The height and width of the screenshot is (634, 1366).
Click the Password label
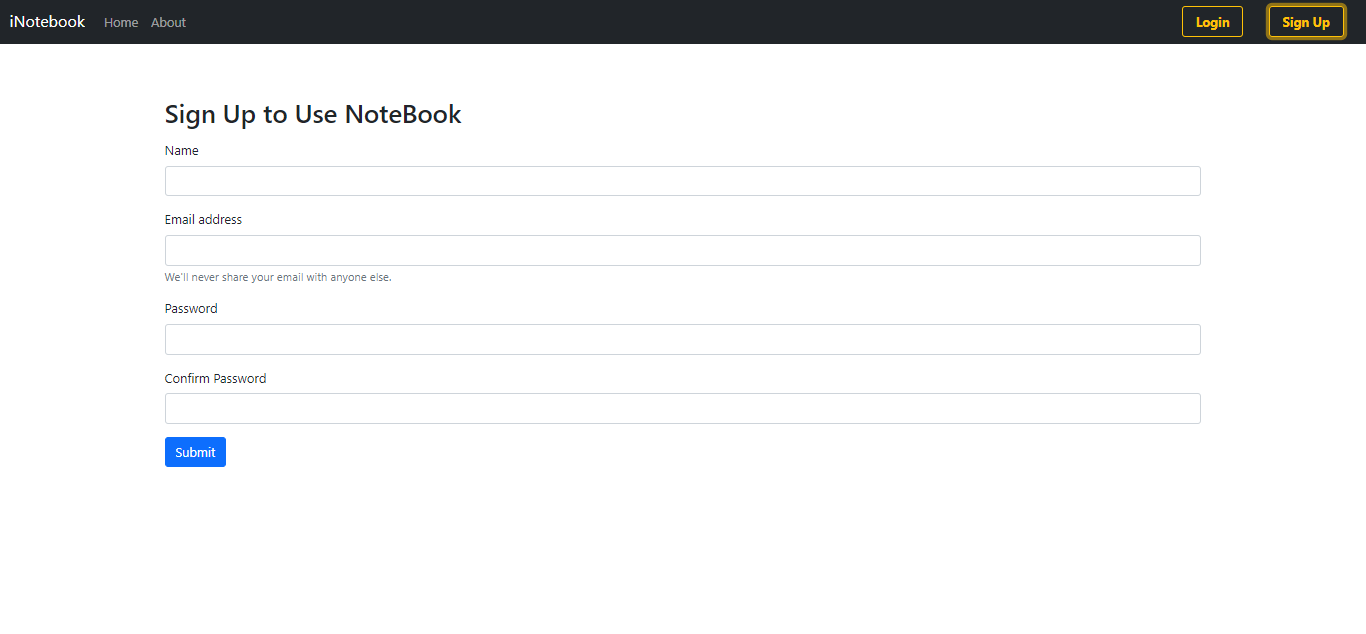tap(190, 308)
